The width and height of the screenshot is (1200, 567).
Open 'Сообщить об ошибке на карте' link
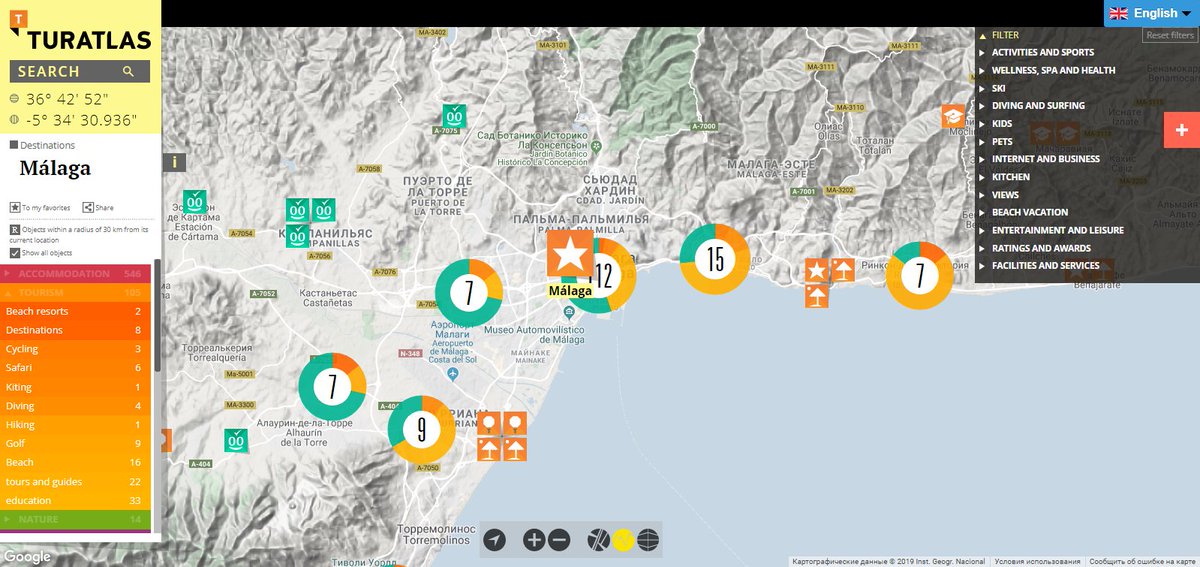1143,562
